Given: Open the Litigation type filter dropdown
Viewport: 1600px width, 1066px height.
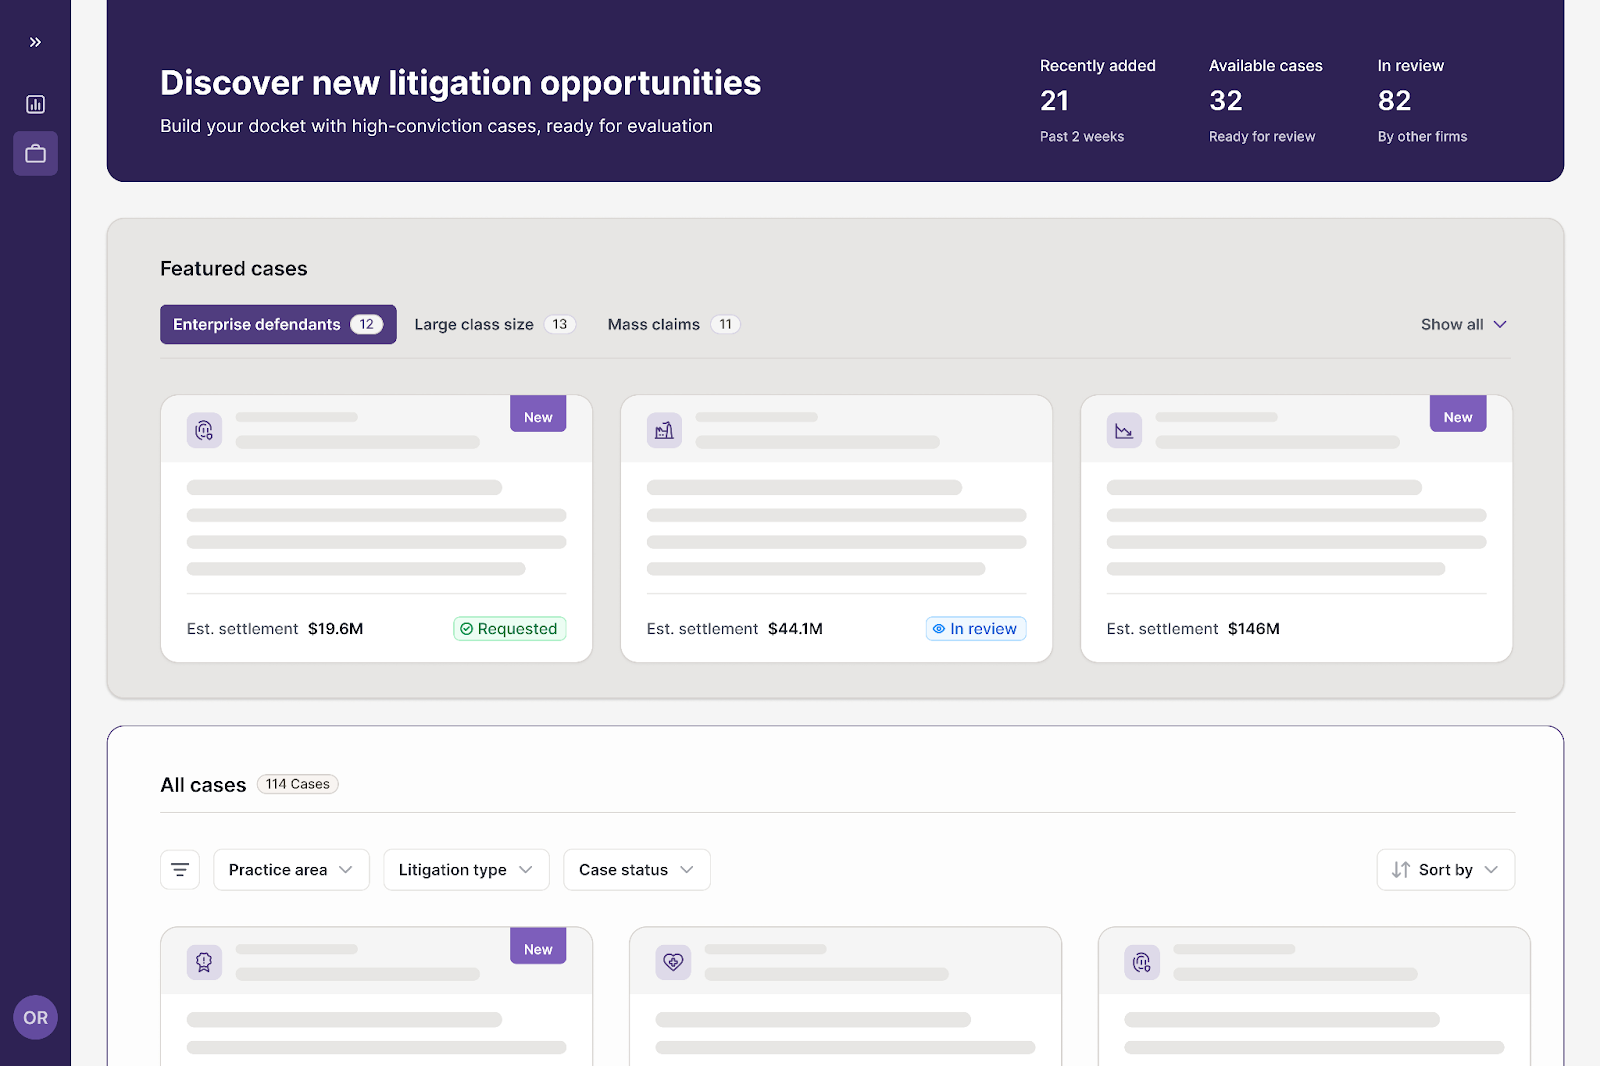Looking at the screenshot, I should click(466, 870).
